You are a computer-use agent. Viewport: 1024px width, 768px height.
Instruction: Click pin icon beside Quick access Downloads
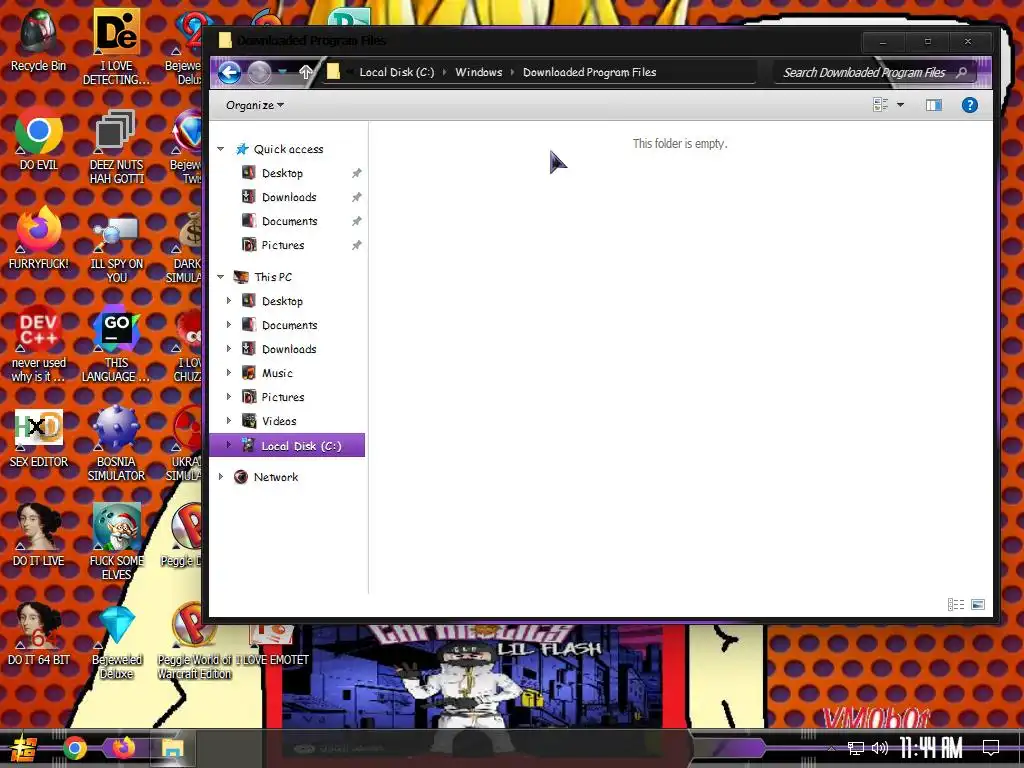pyautogui.click(x=357, y=197)
